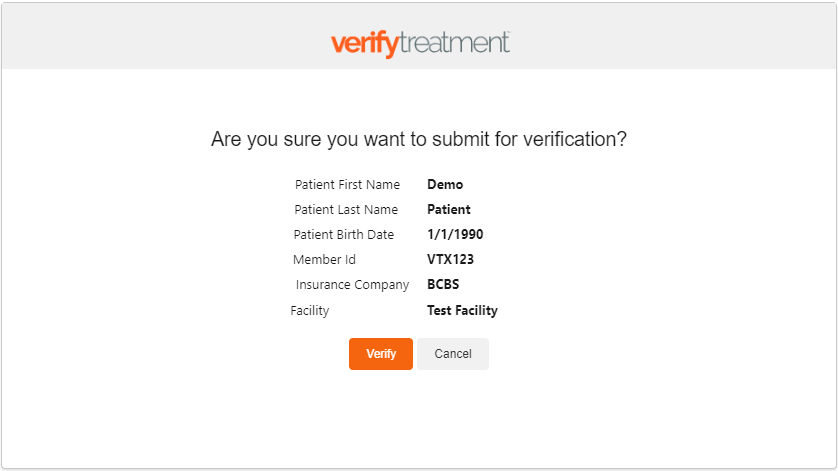The width and height of the screenshot is (838, 471).
Task: Select the birth date value 1/1/1990
Action: pyautogui.click(x=455, y=235)
